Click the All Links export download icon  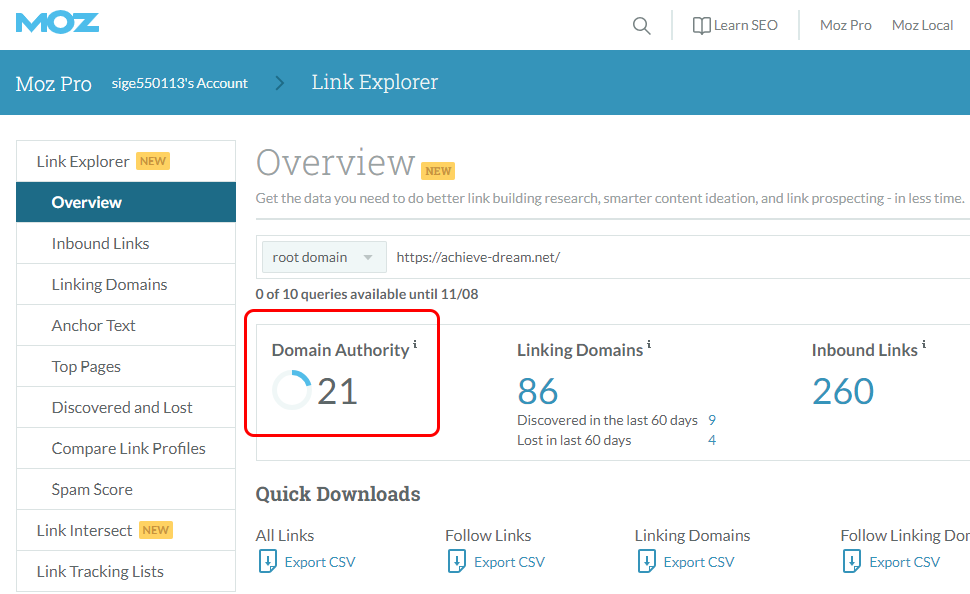268,561
